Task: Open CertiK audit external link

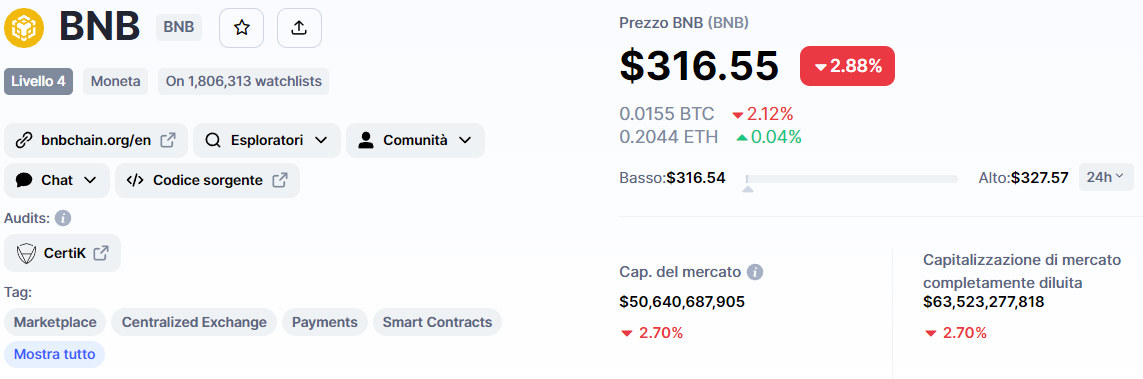Action: point(63,253)
